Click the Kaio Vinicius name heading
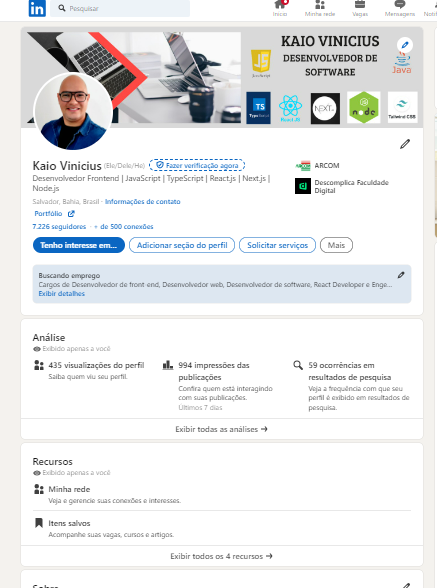The width and height of the screenshot is (437, 588). point(67,166)
